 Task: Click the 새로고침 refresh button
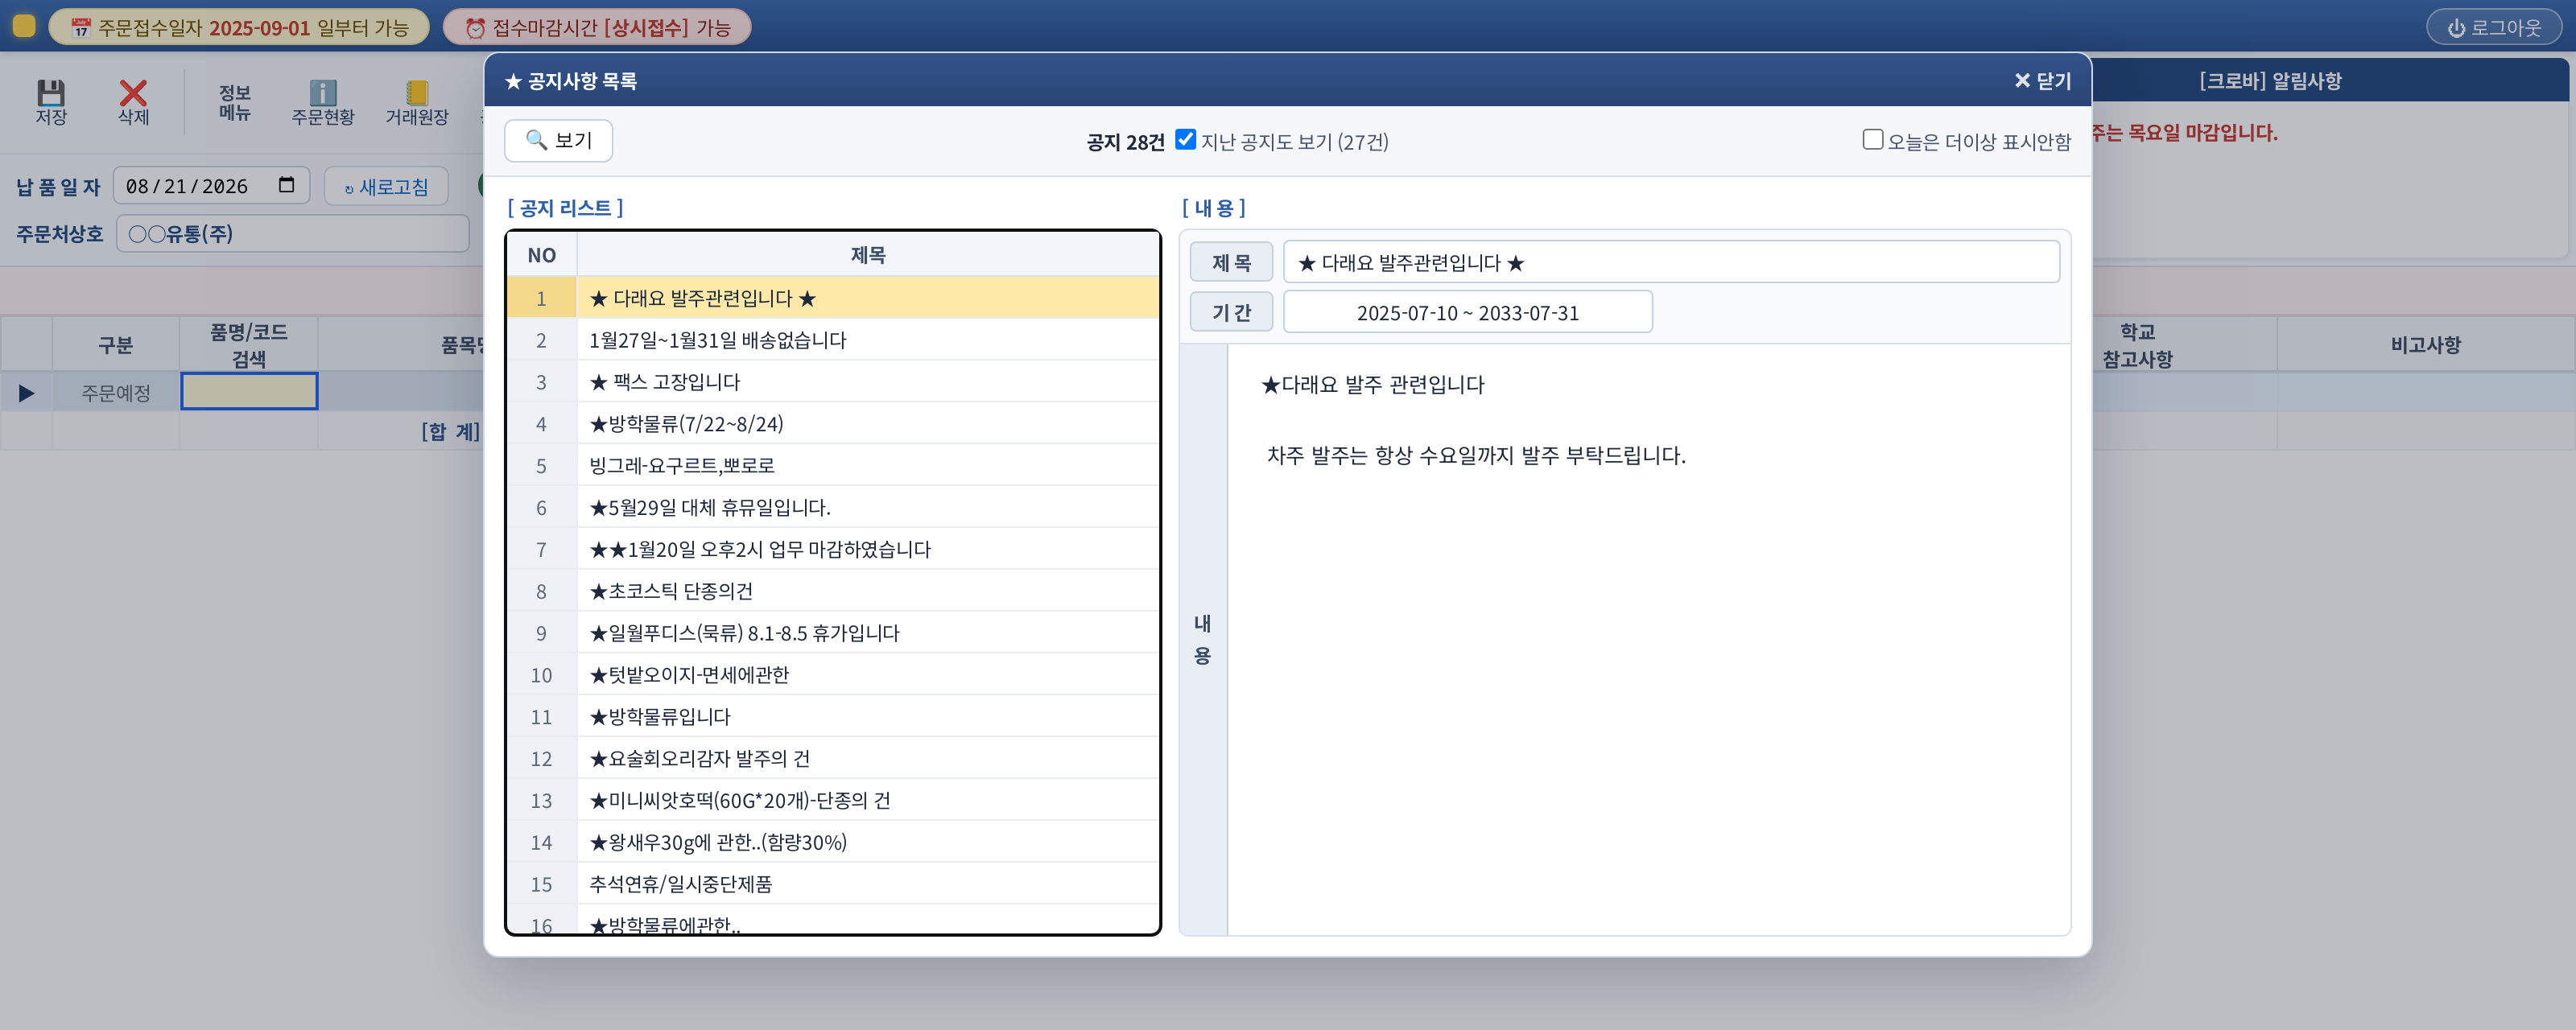point(386,187)
